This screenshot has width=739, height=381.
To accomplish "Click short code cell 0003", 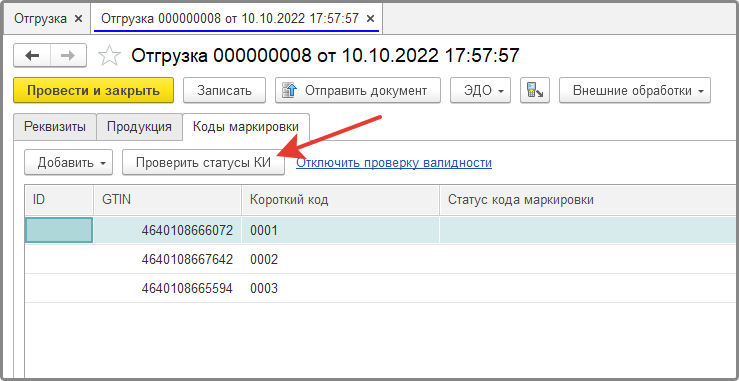I will (x=340, y=288).
